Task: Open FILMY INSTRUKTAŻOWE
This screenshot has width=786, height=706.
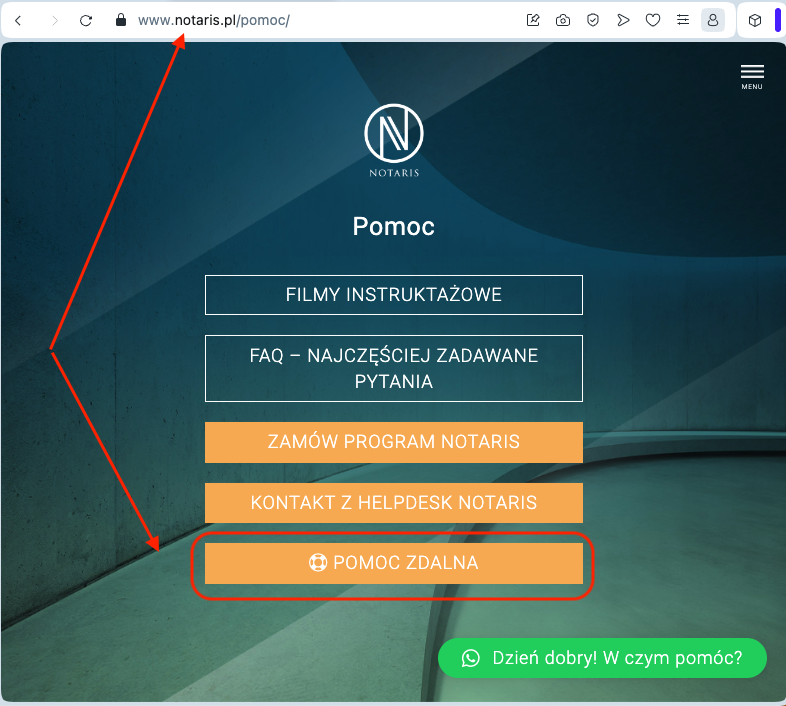Action: (x=394, y=295)
